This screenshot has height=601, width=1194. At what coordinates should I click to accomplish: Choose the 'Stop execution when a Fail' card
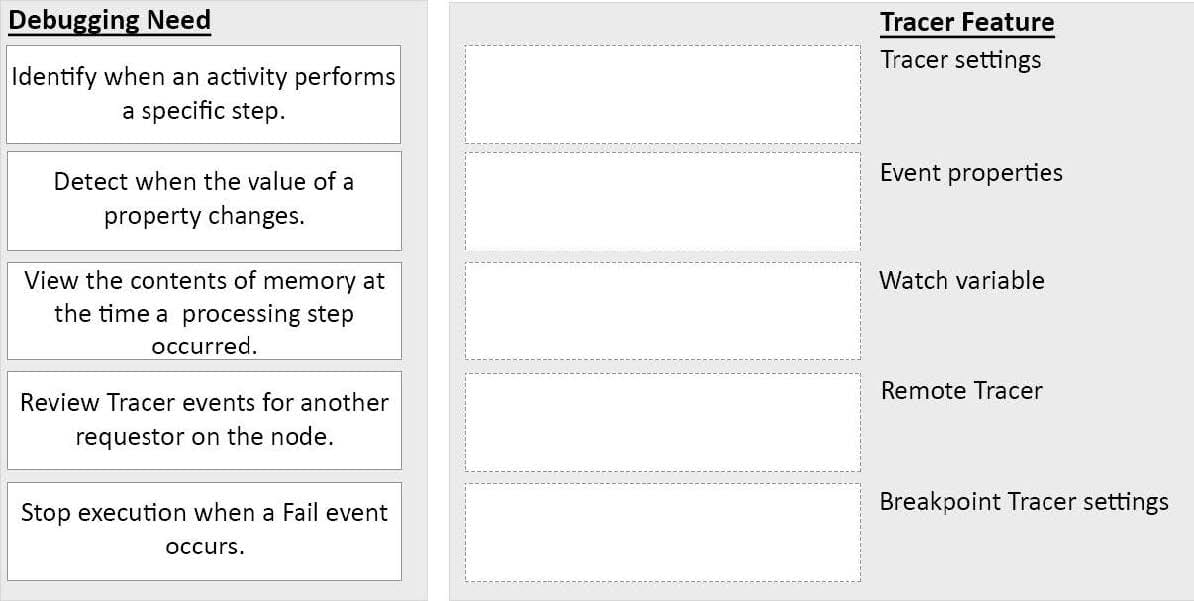pos(204,531)
